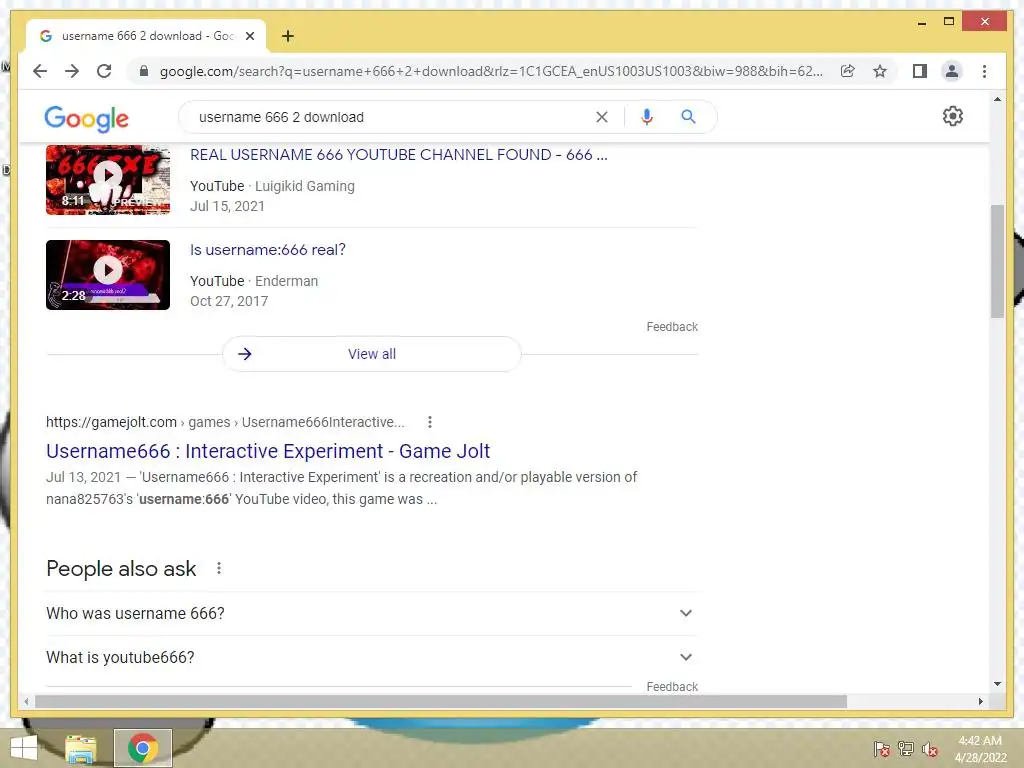Send Feedback for People also ask

point(672,686)
